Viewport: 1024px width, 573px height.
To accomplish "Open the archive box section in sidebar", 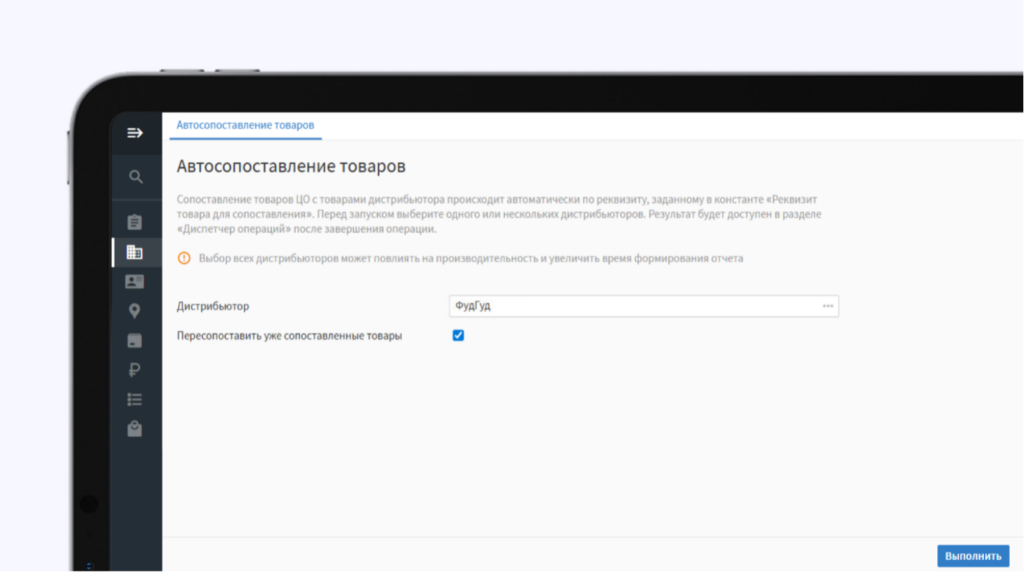I will [x=135, y=340].
